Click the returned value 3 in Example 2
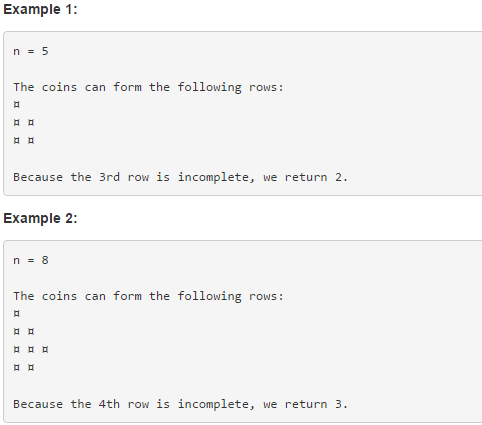Viewport: 482px width, 425px height. (339, 404)
